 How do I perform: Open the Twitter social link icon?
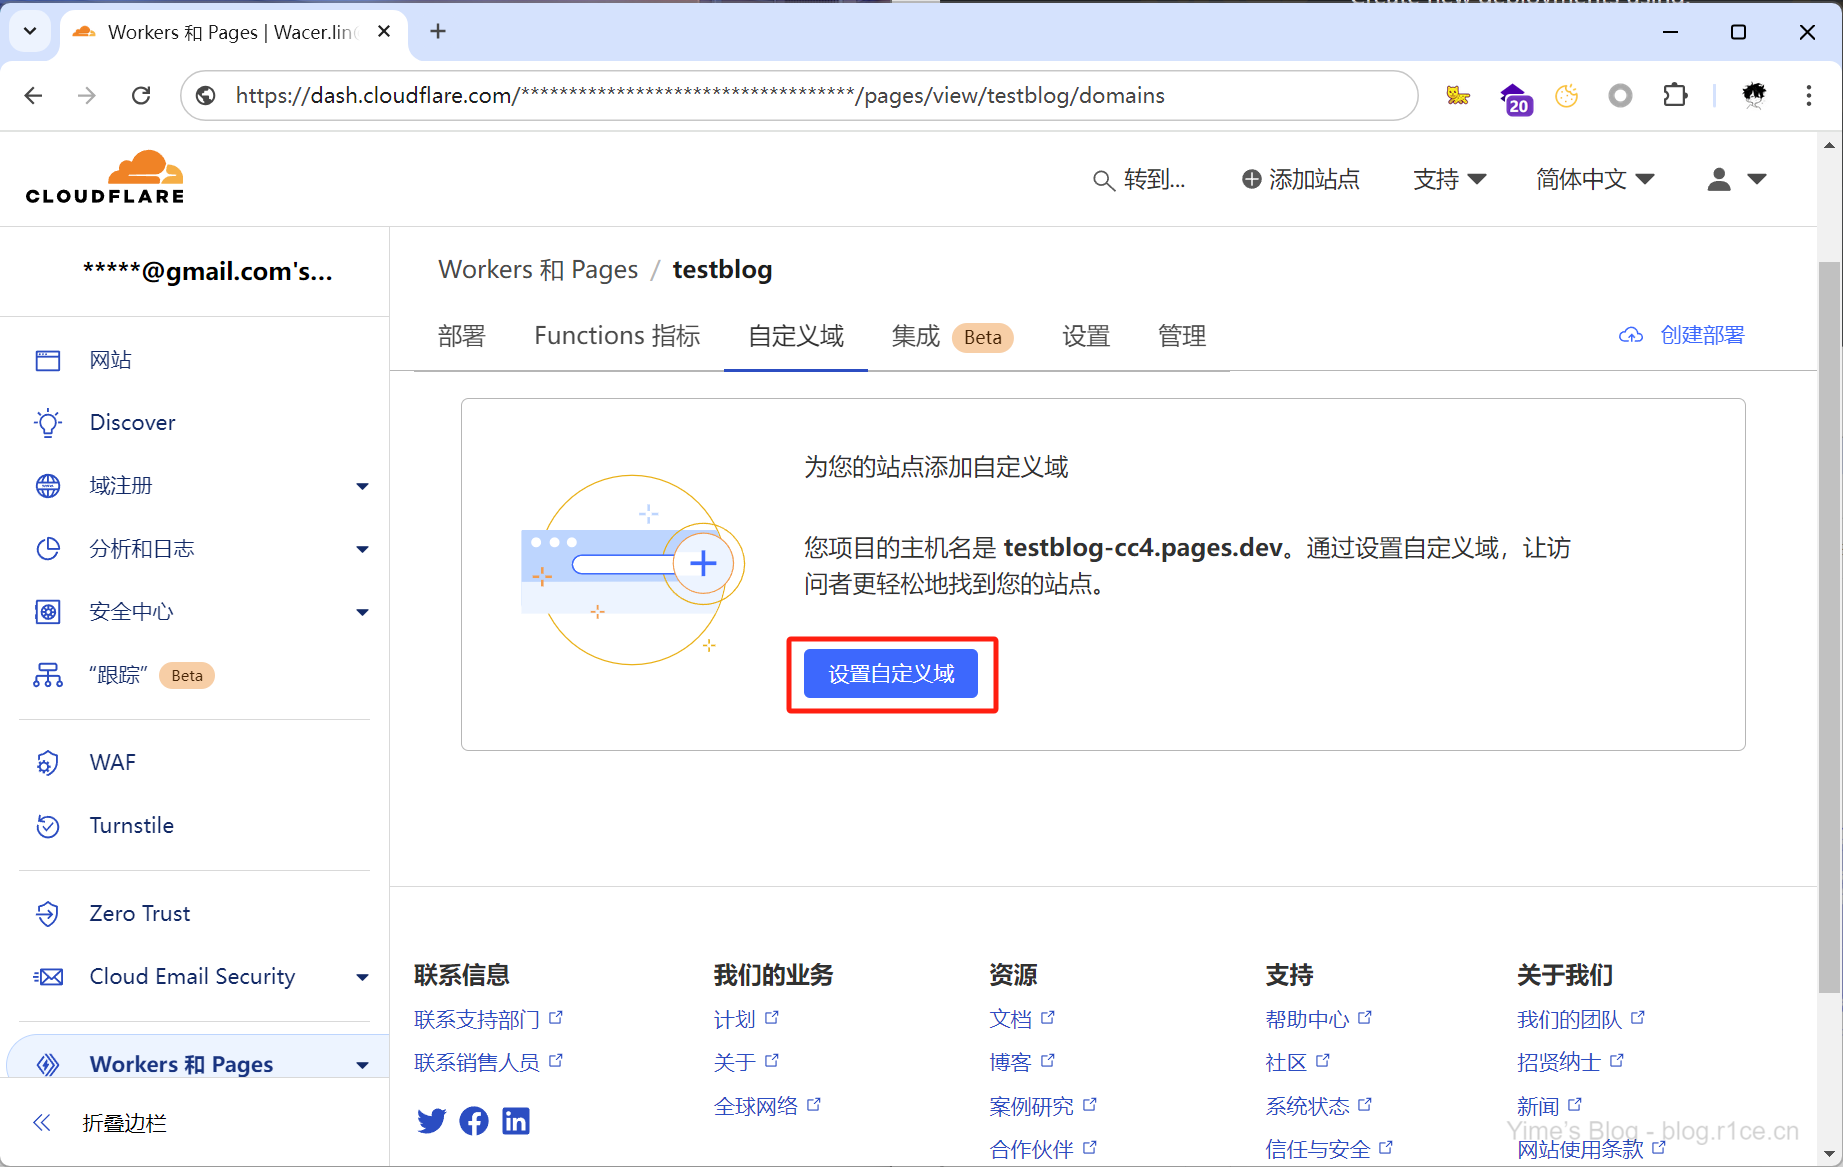coord(431,1121)
